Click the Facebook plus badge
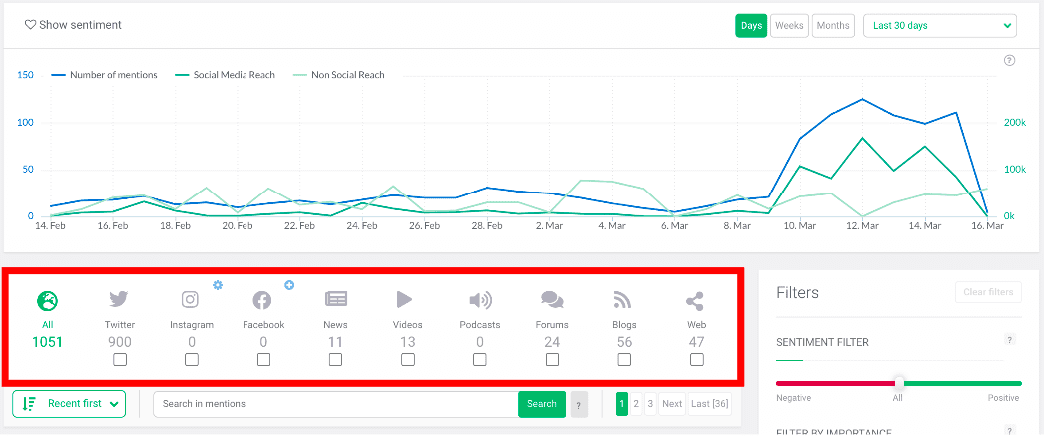1044x438 pixels. (x=289, y=285)
